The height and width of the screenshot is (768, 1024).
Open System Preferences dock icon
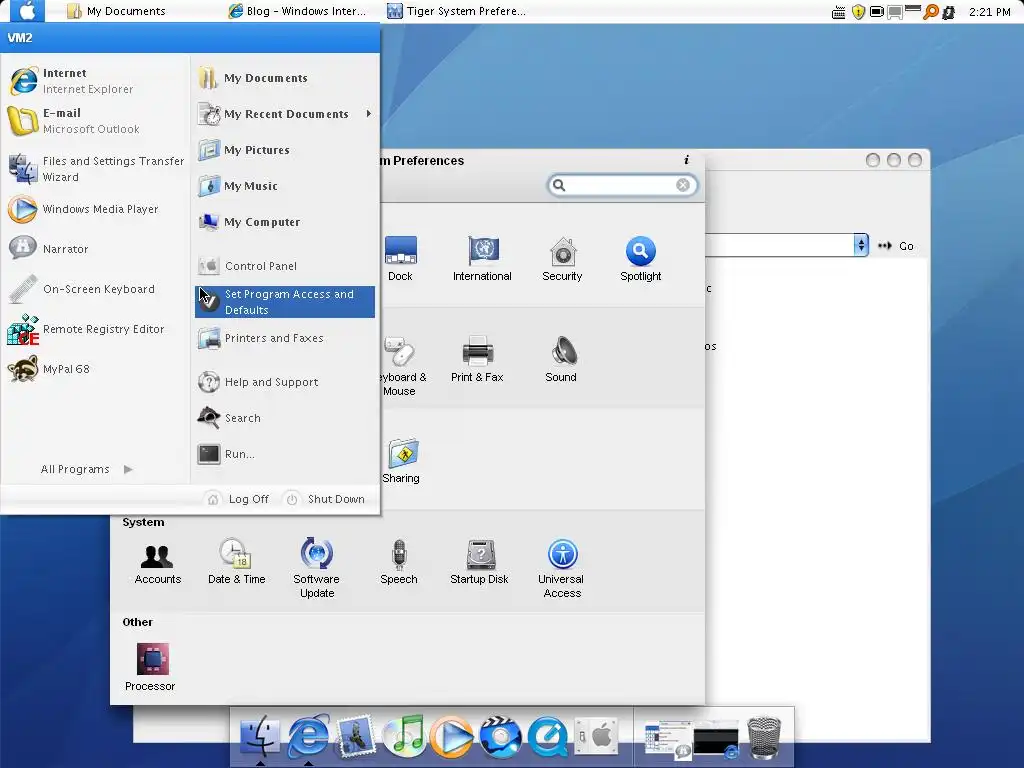tap(596, 737)
